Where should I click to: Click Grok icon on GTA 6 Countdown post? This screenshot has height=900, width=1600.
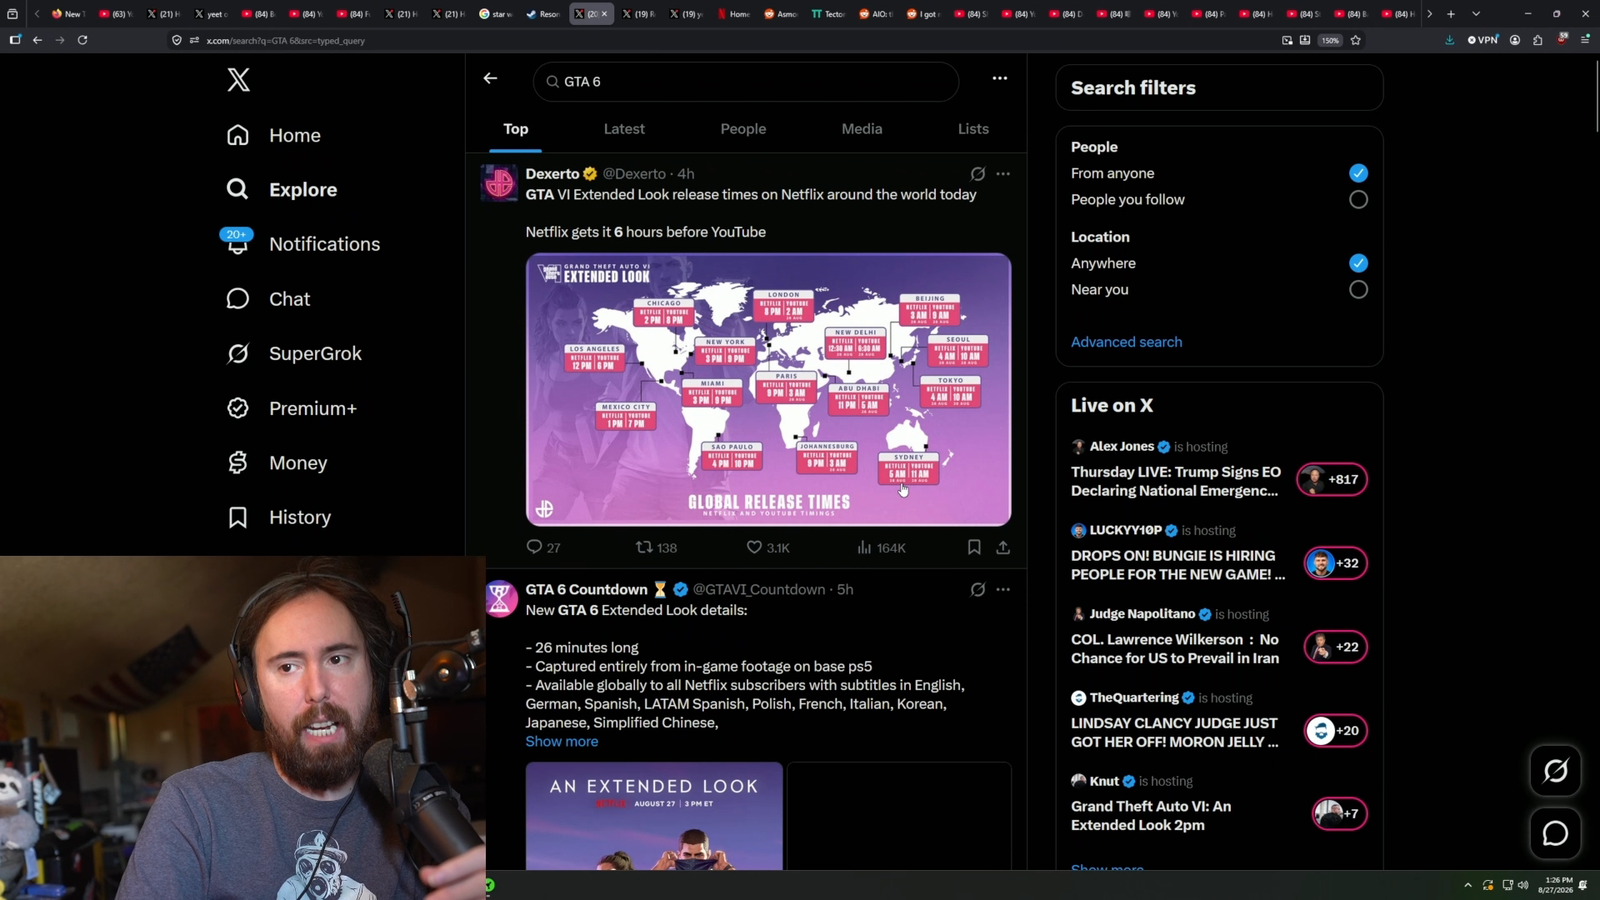pos(978,590)
